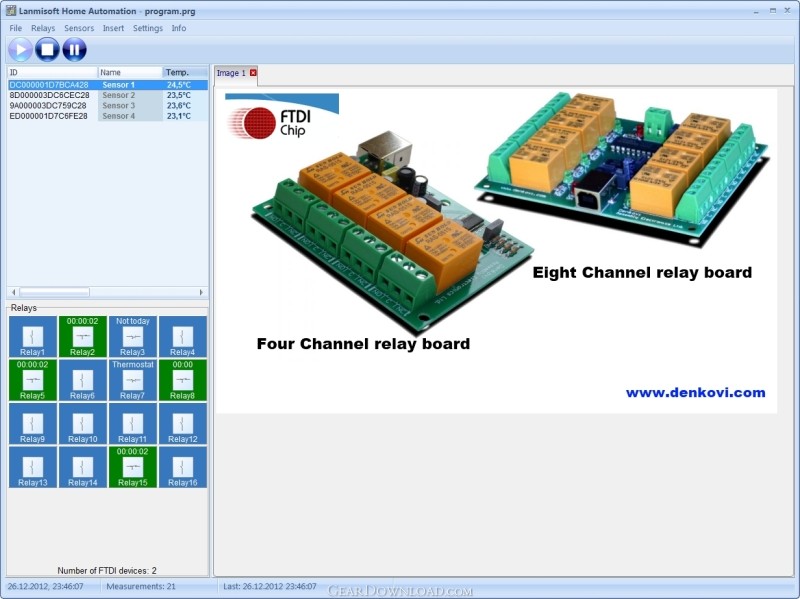
Task: Click the Relay12 switch icon
Action: pyautogui.click(x=183, y=423)
